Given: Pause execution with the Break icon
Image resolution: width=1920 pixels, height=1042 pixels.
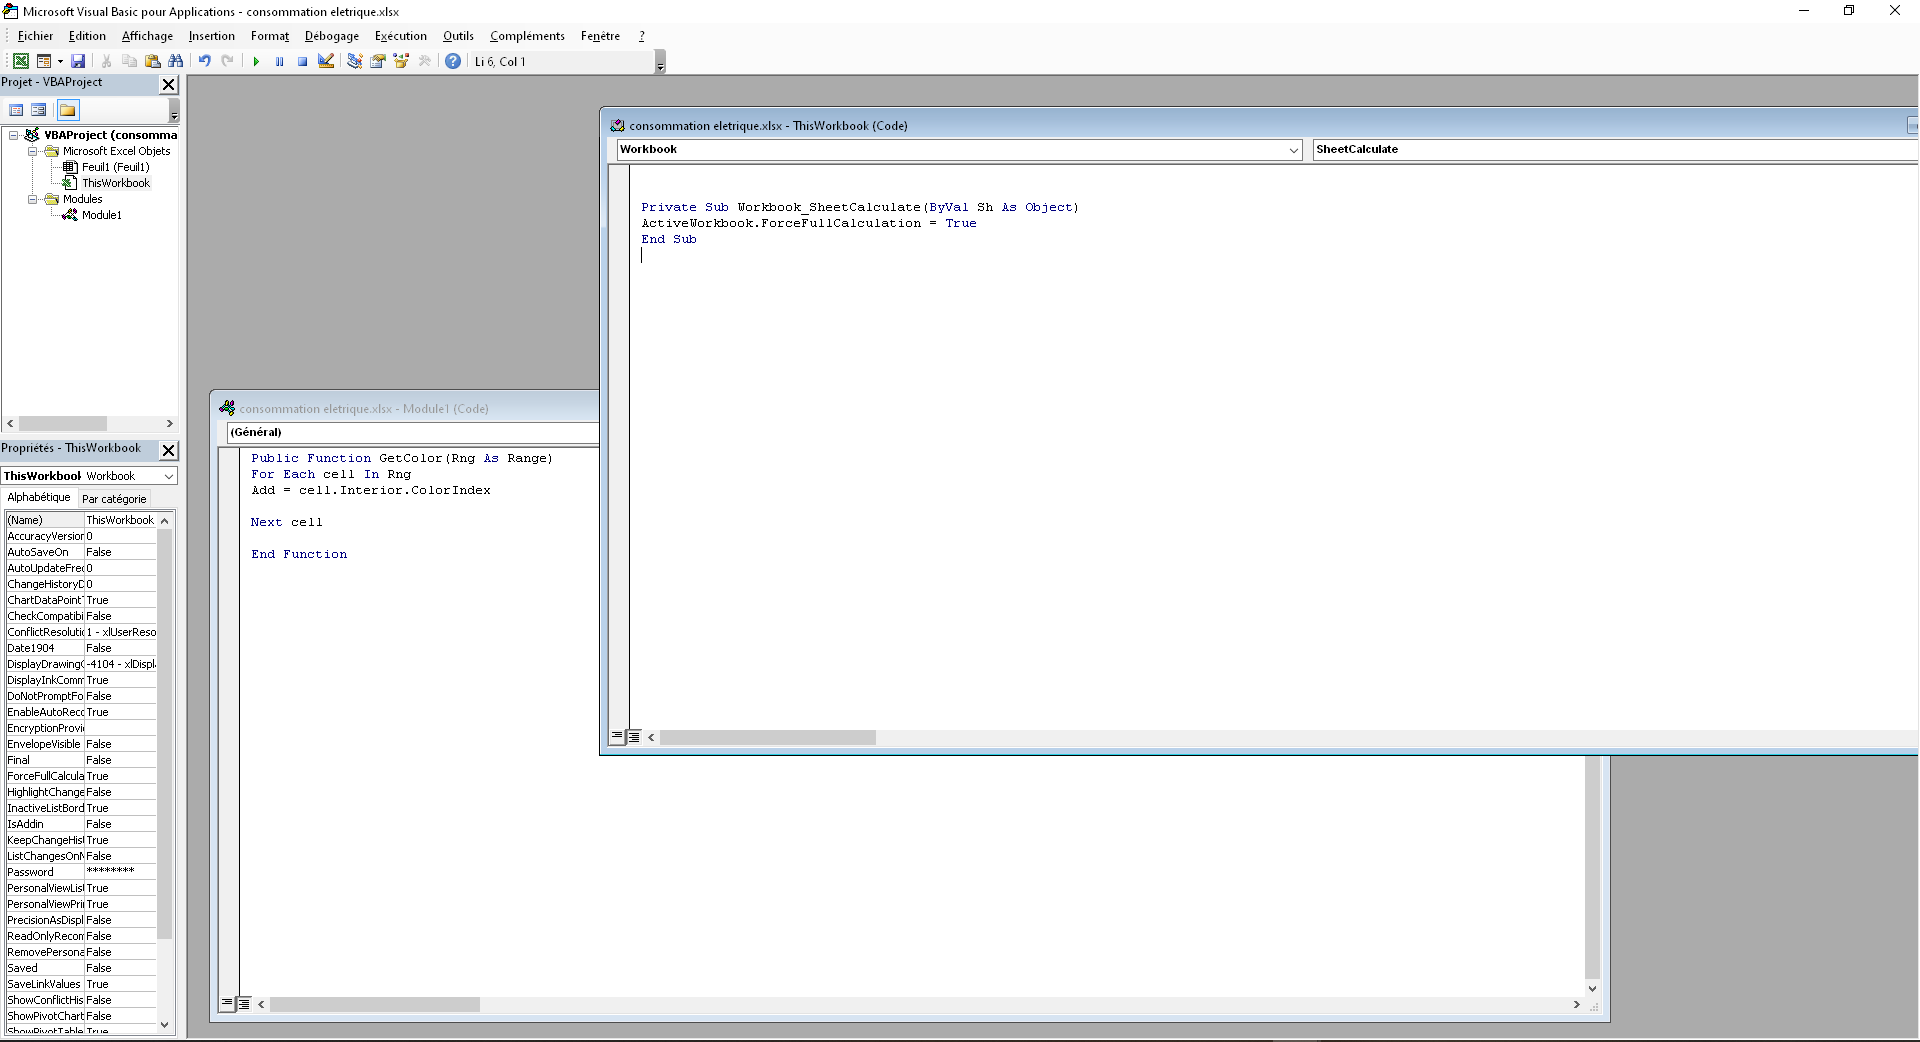Looking at the screenshot, I should tap(279, 61).
